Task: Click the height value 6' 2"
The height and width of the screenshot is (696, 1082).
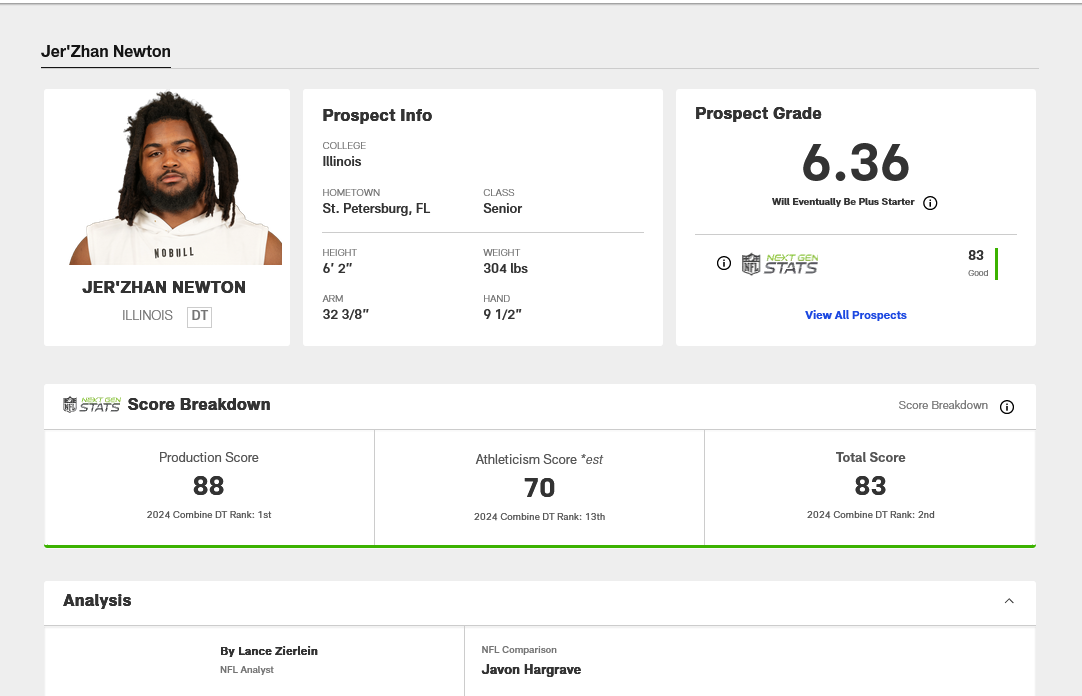Action: point(337,268)
